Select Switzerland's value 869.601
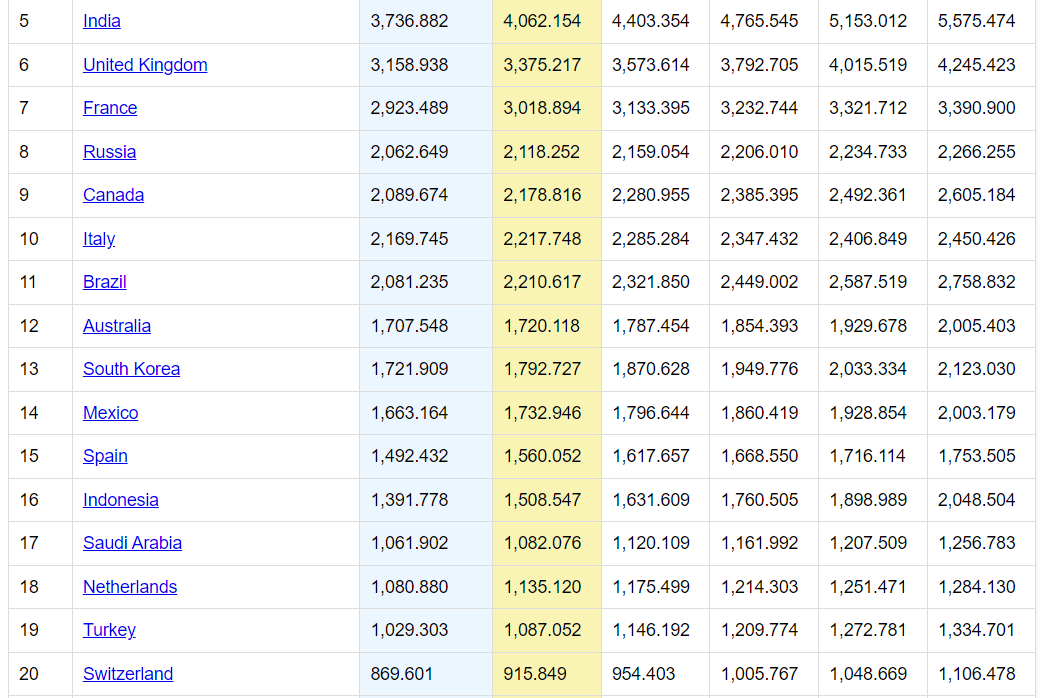This screenshot has height=698, width=1046. [402, 675]
